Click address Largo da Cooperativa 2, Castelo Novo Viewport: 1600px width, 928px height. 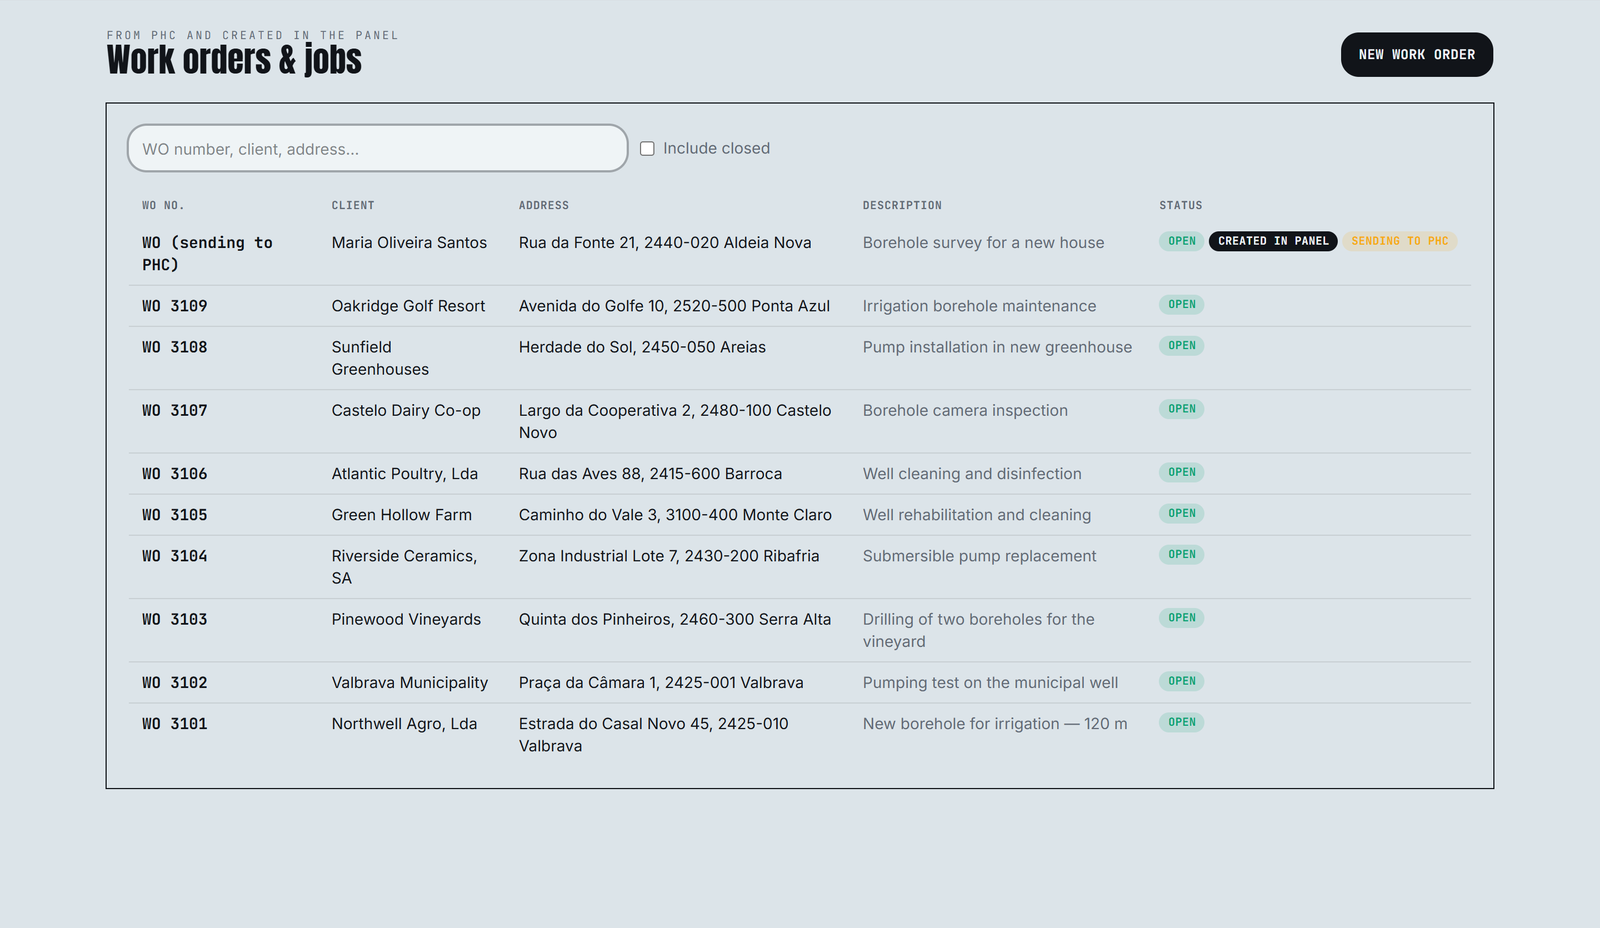point(675,421)
